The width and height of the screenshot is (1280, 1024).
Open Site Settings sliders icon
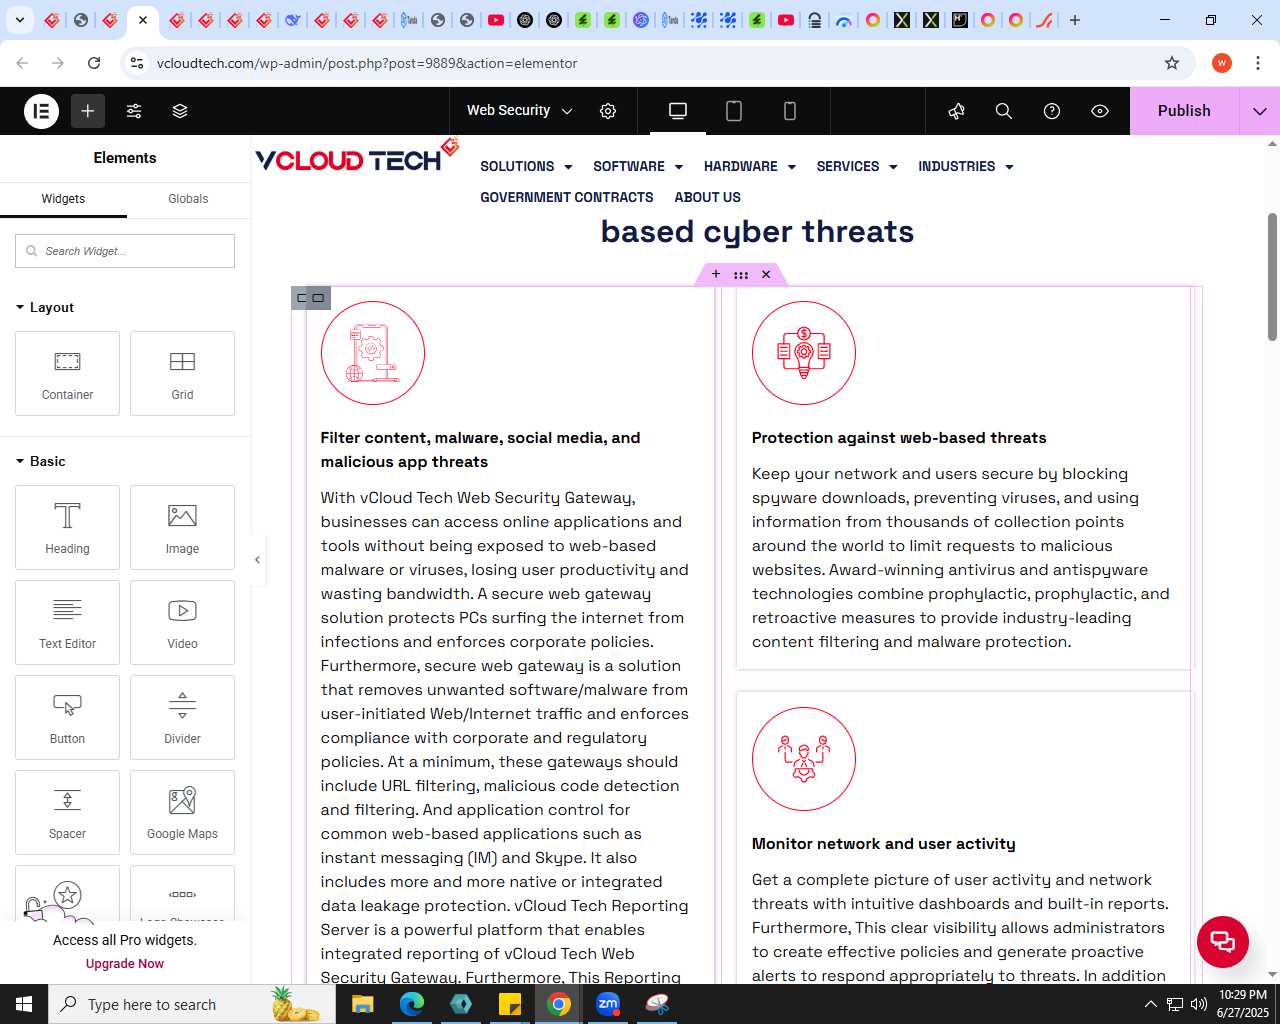pos(134,111)
